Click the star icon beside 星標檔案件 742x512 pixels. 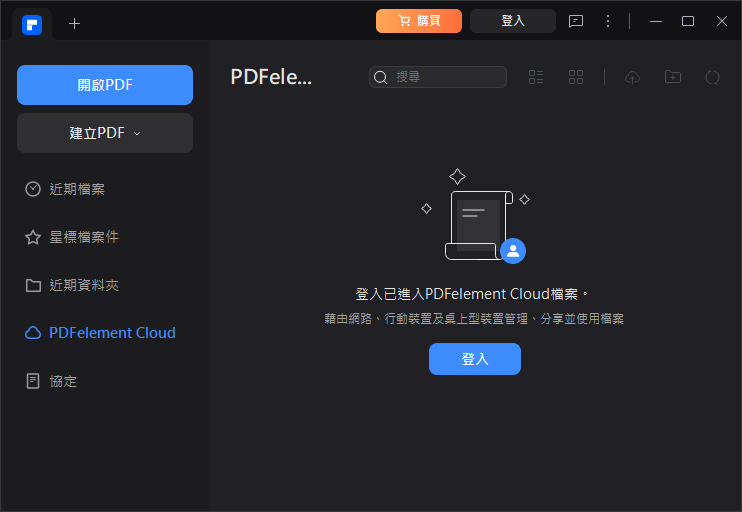pyautogui.click(x=33, y=237)
